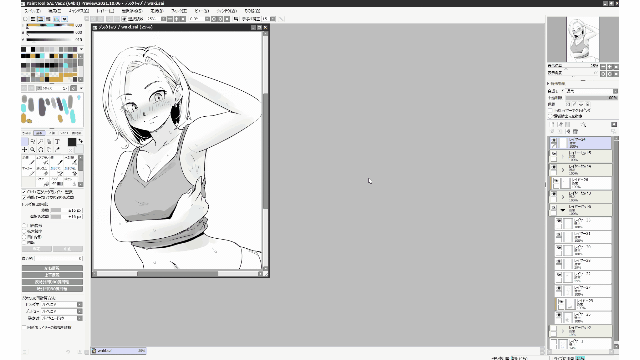Expand the bottom-most layer folder

(x=563, y=331)
